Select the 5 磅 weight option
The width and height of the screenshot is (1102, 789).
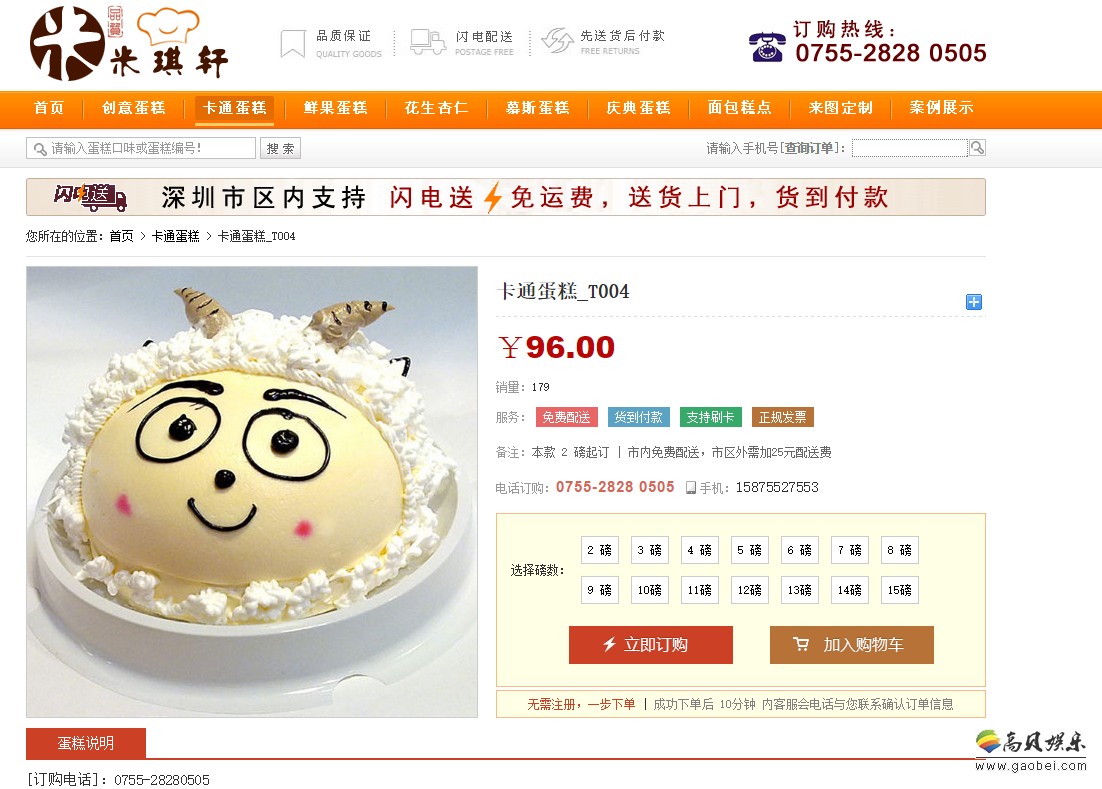(x=749, y=550)
